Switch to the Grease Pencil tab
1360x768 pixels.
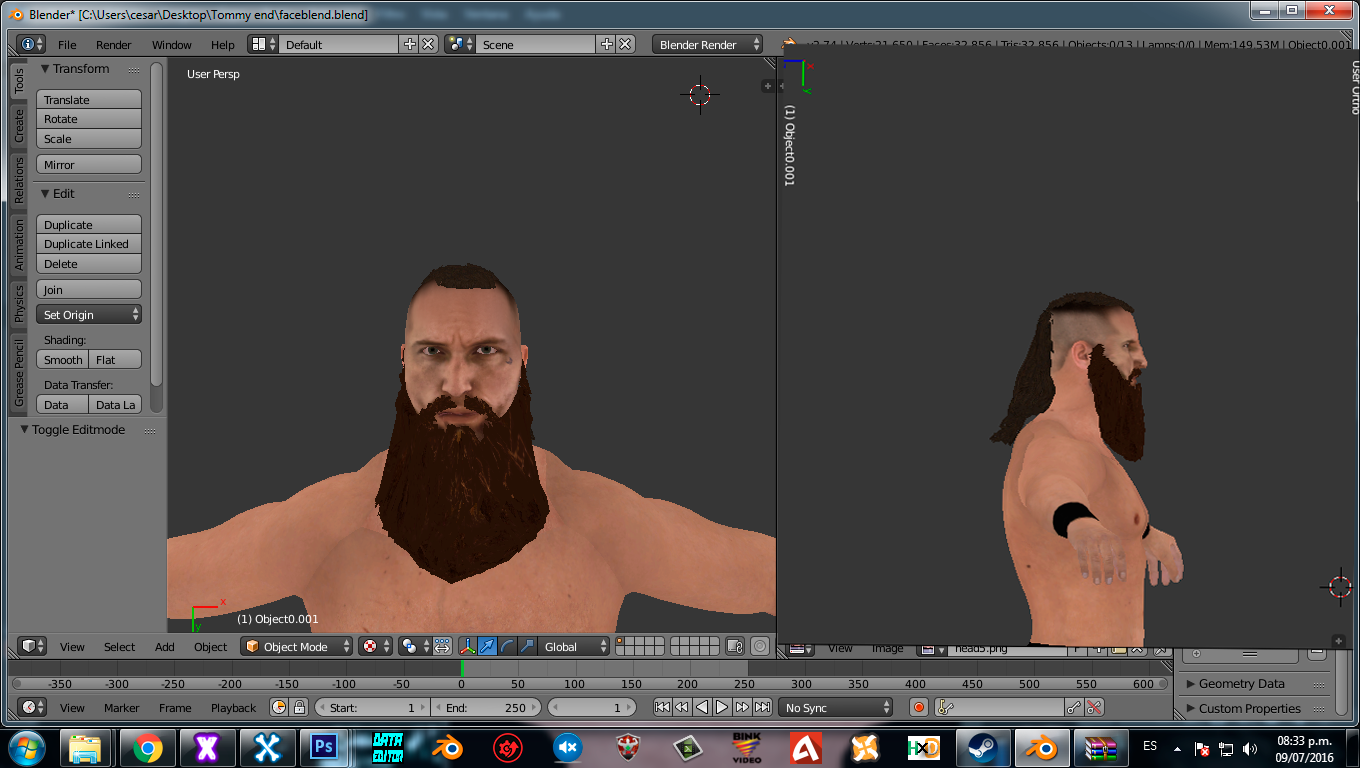19,373
